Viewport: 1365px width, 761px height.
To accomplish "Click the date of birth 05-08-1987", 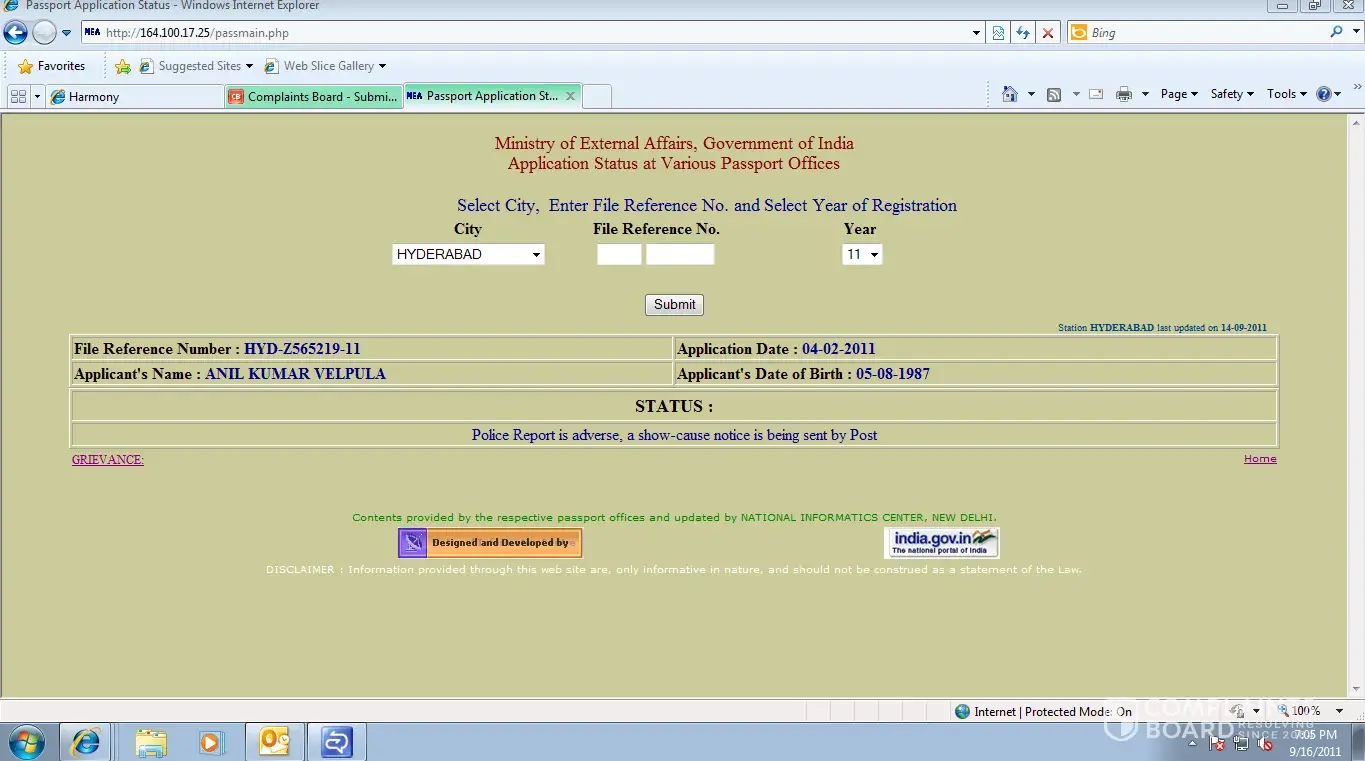I will point(893,374).
